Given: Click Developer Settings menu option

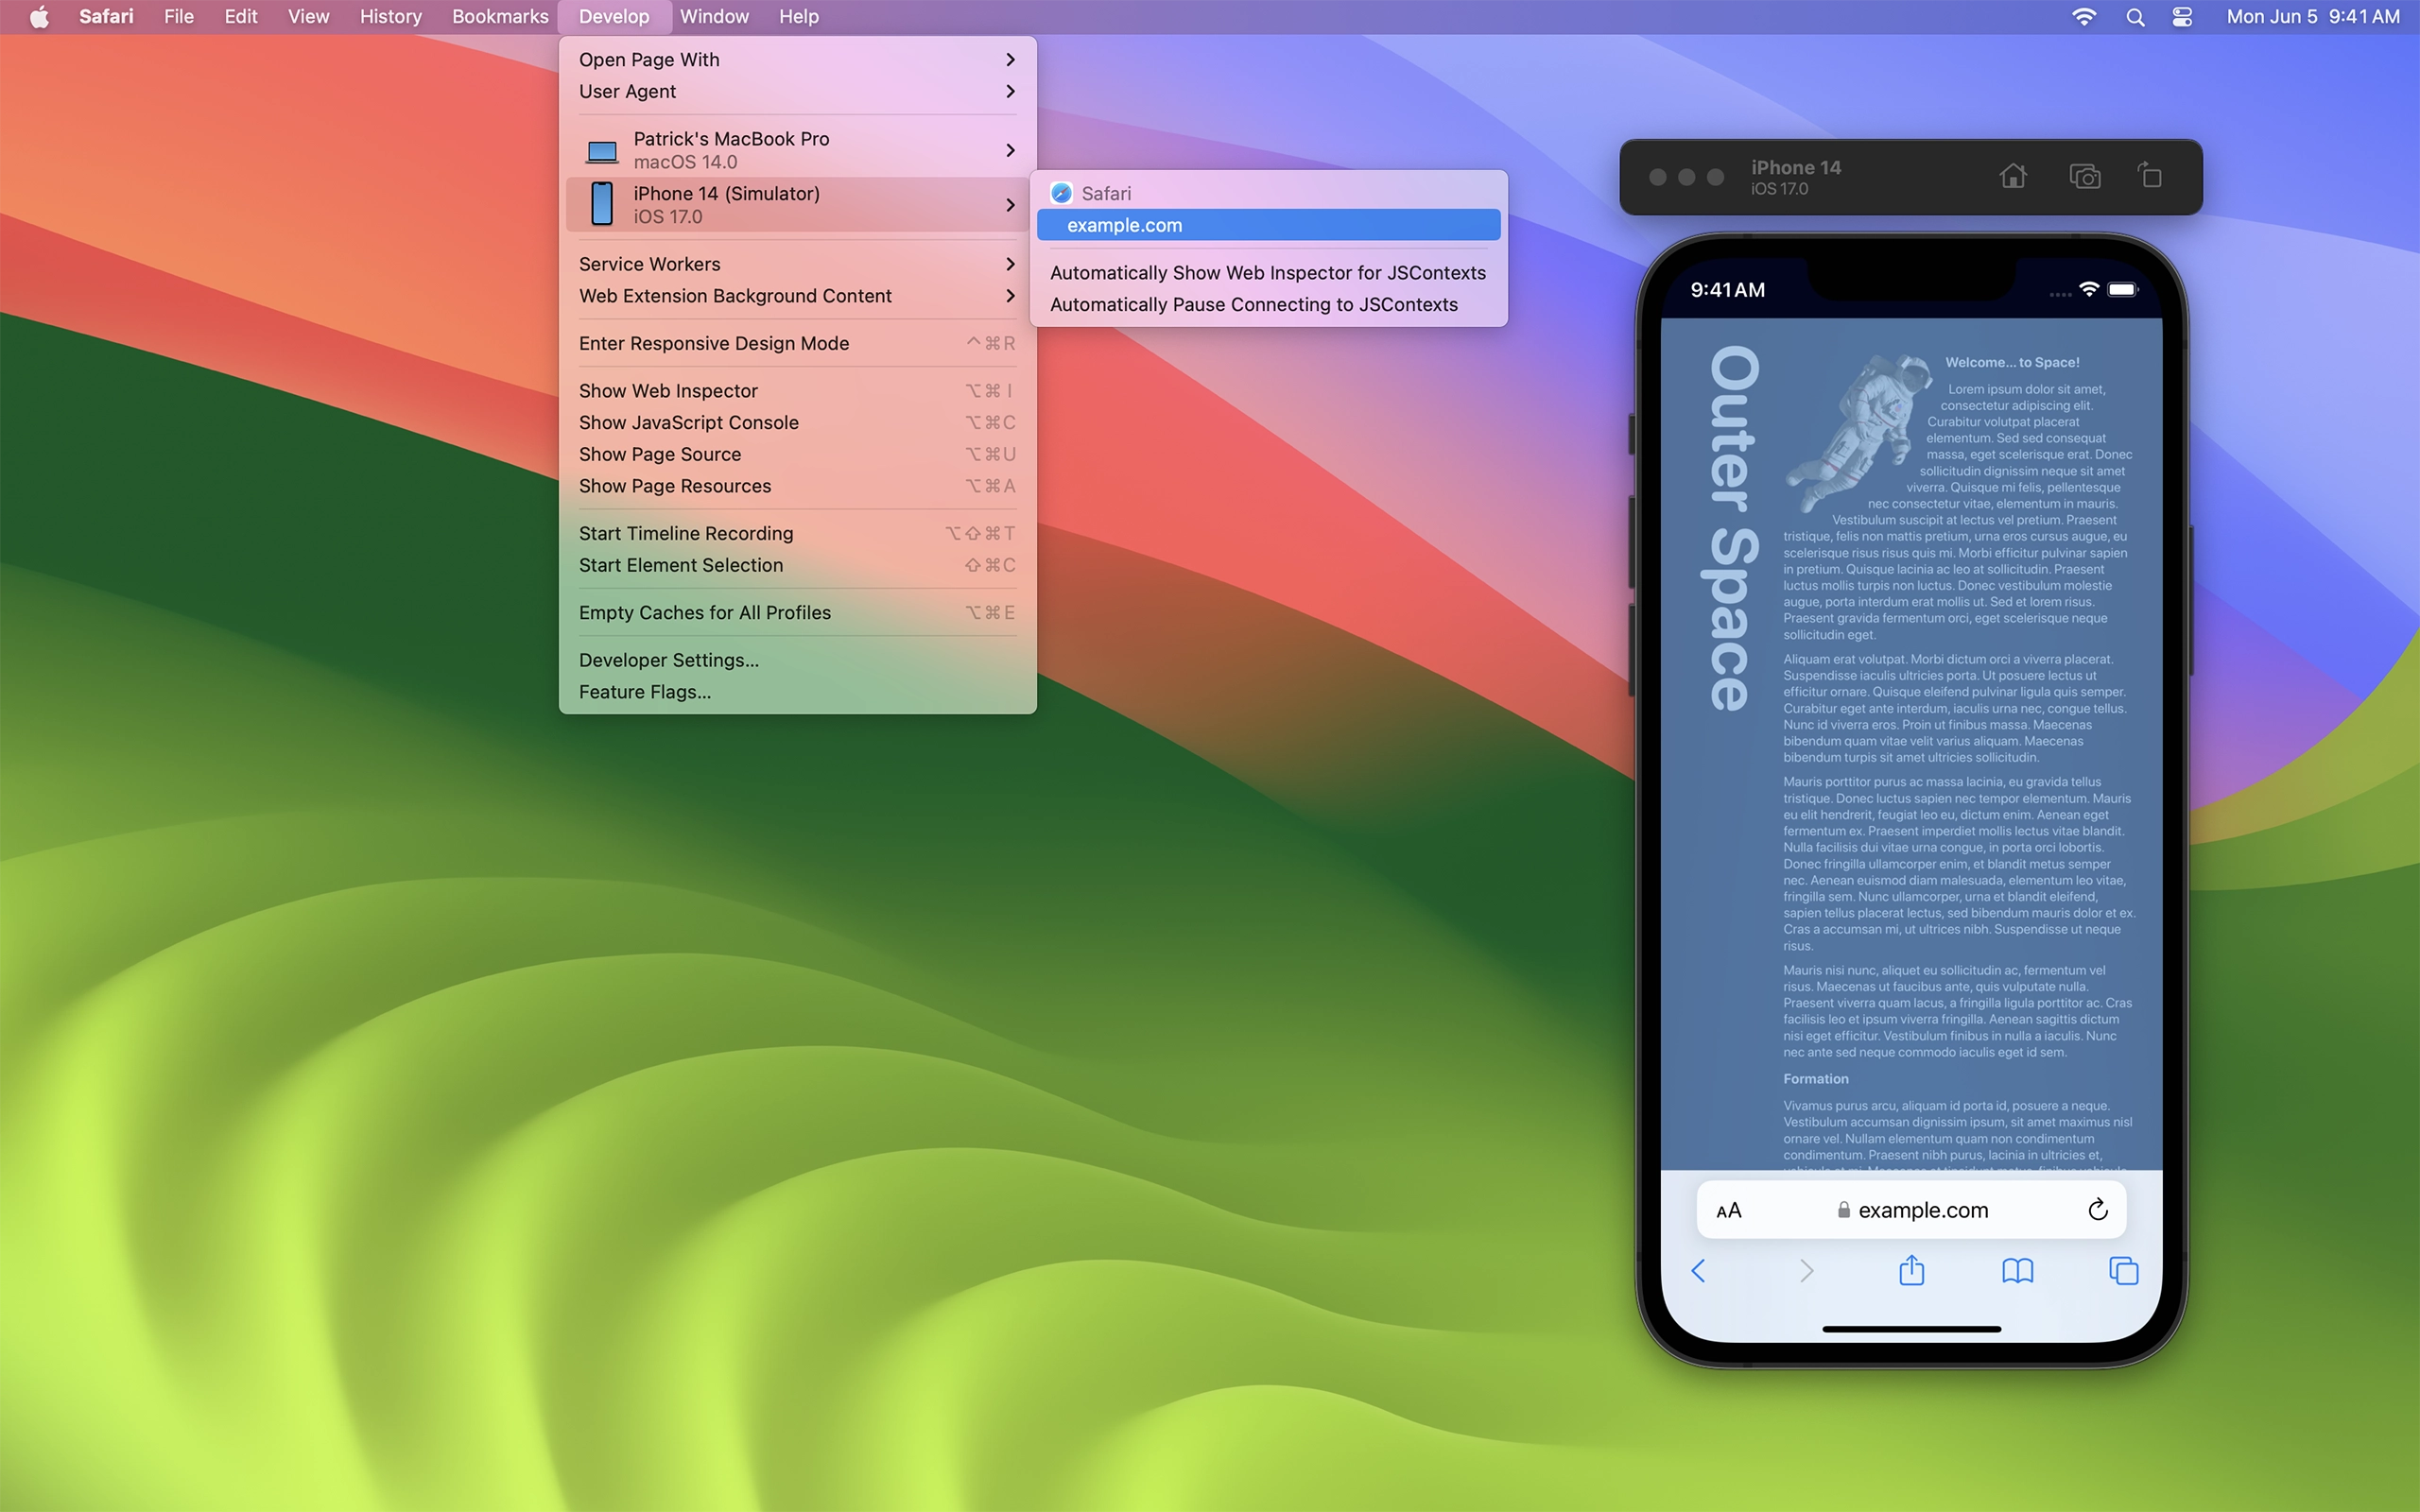Looking at the screenshot, I should click(x=667, y=659).
